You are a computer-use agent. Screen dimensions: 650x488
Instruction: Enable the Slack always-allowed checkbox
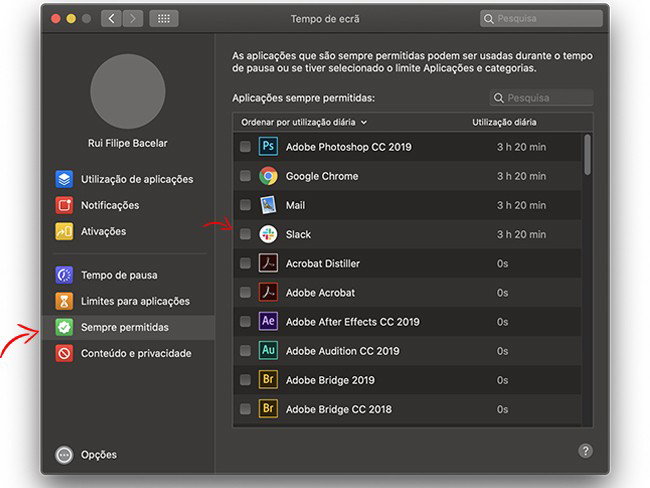[x=245, y=234]
